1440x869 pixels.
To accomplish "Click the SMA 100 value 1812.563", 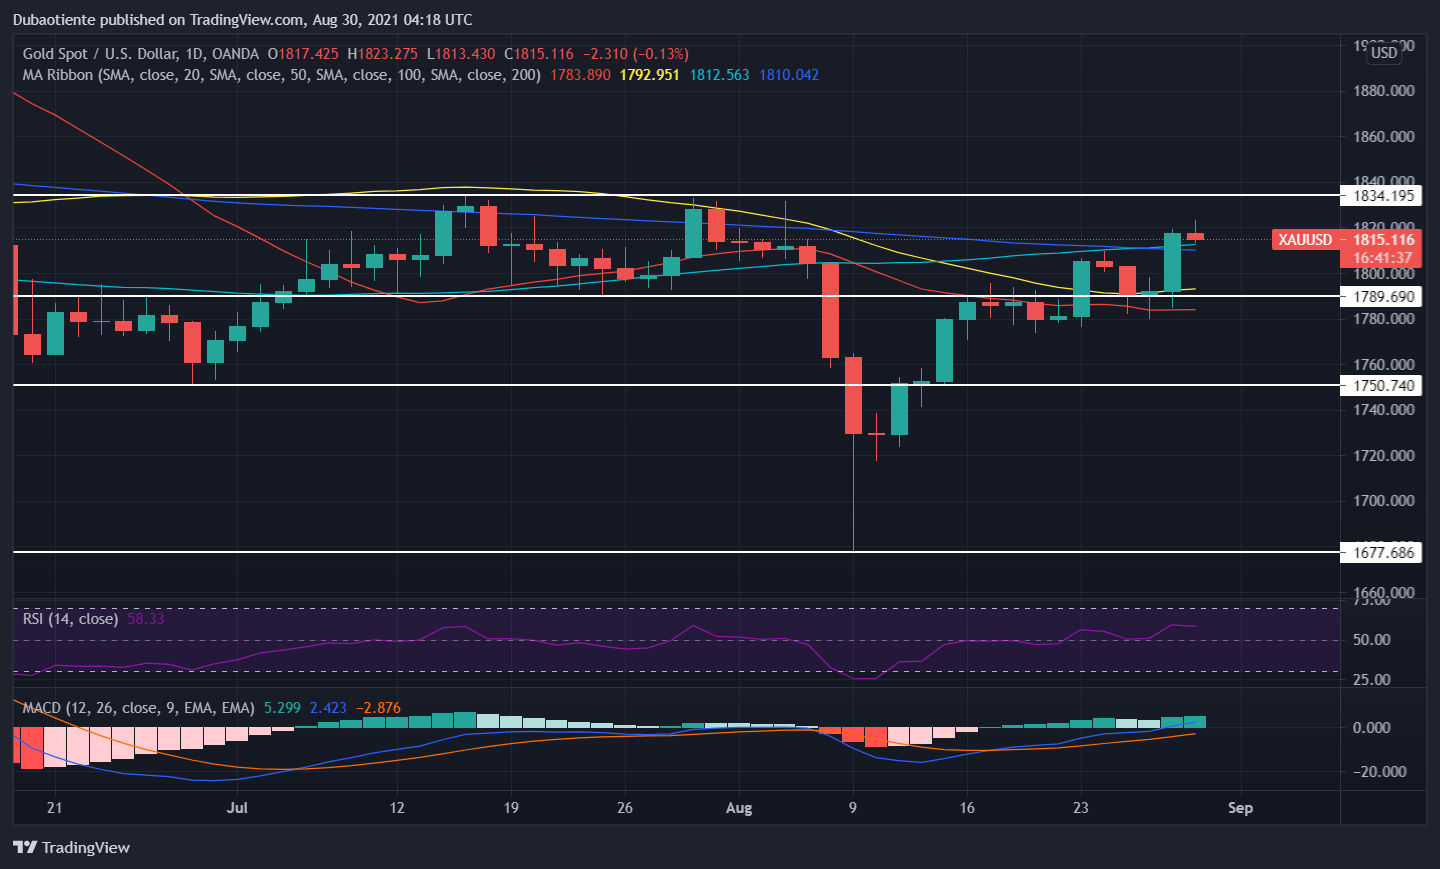I will pos(719,75).
